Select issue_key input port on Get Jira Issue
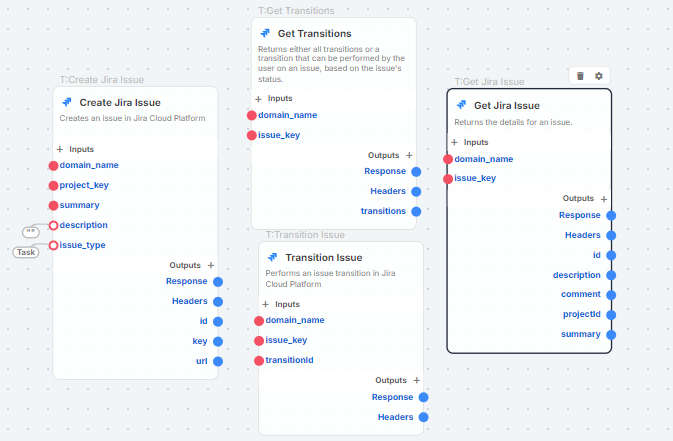The width and height of the screenshot is (673, 441). point(448,179)
